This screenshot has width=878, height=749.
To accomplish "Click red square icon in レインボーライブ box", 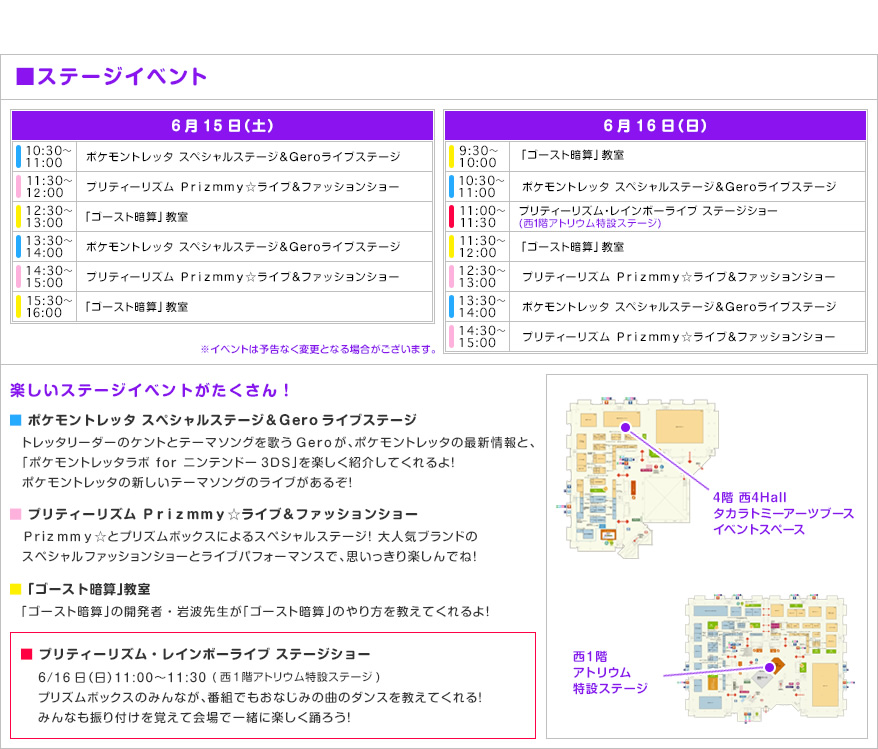I will pyautogui.click(x=26, y=655).
